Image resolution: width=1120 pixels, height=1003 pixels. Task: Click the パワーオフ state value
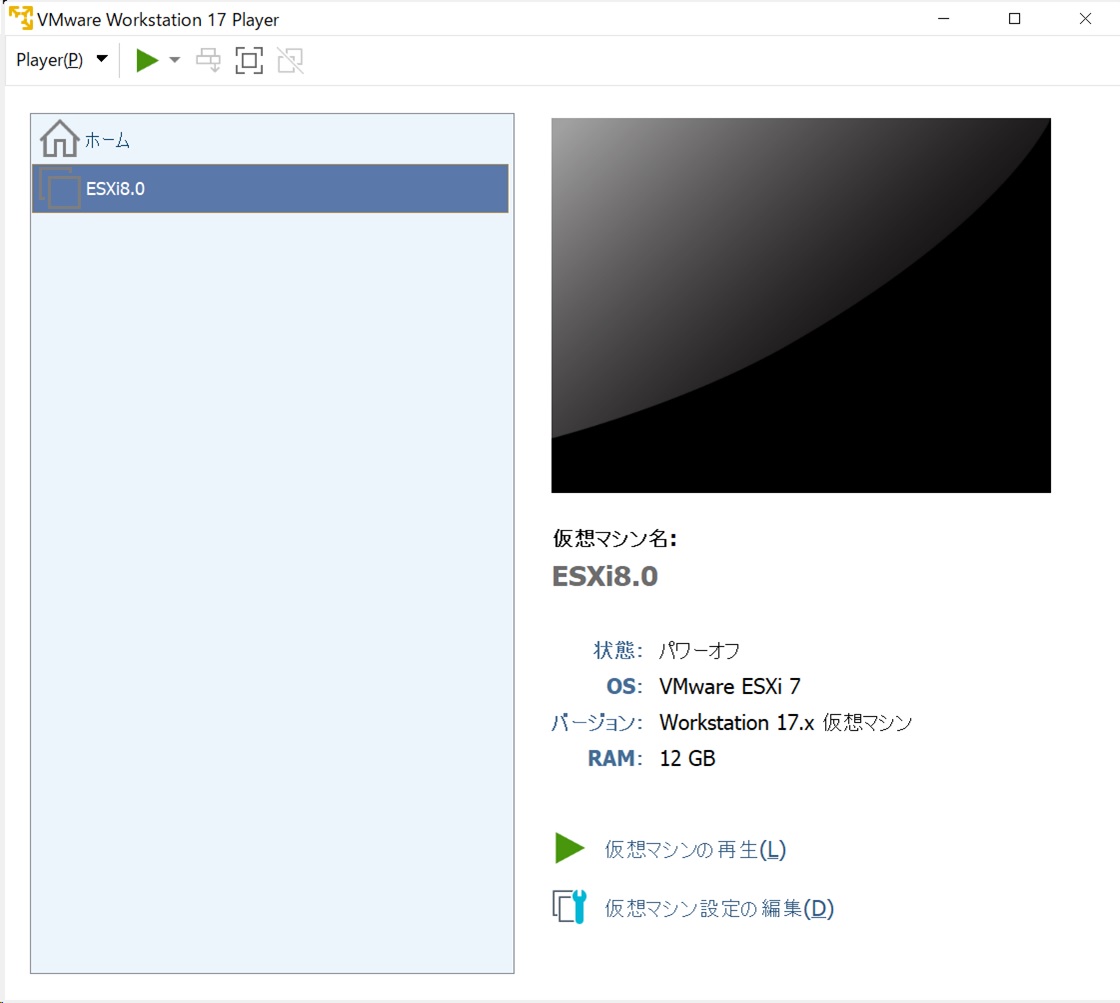coord(699,650)
